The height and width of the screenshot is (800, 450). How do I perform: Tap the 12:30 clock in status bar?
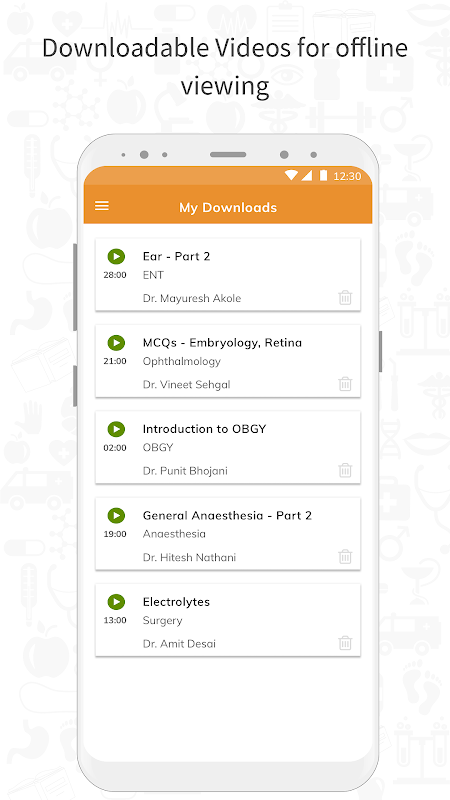tap(347, 176)
